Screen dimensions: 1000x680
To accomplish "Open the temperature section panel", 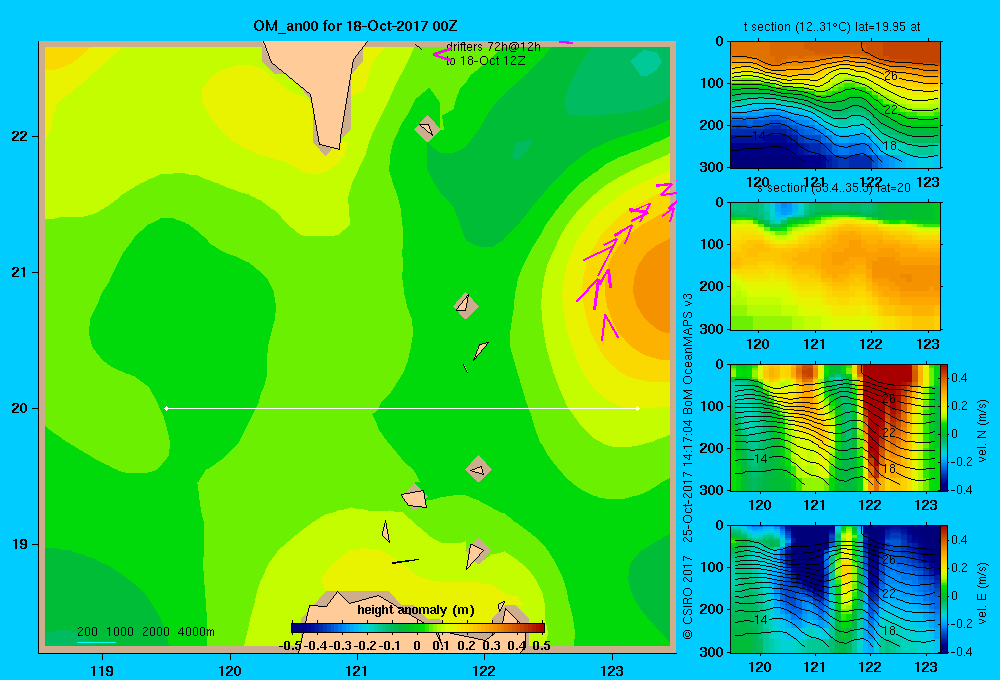I will 835,105.
